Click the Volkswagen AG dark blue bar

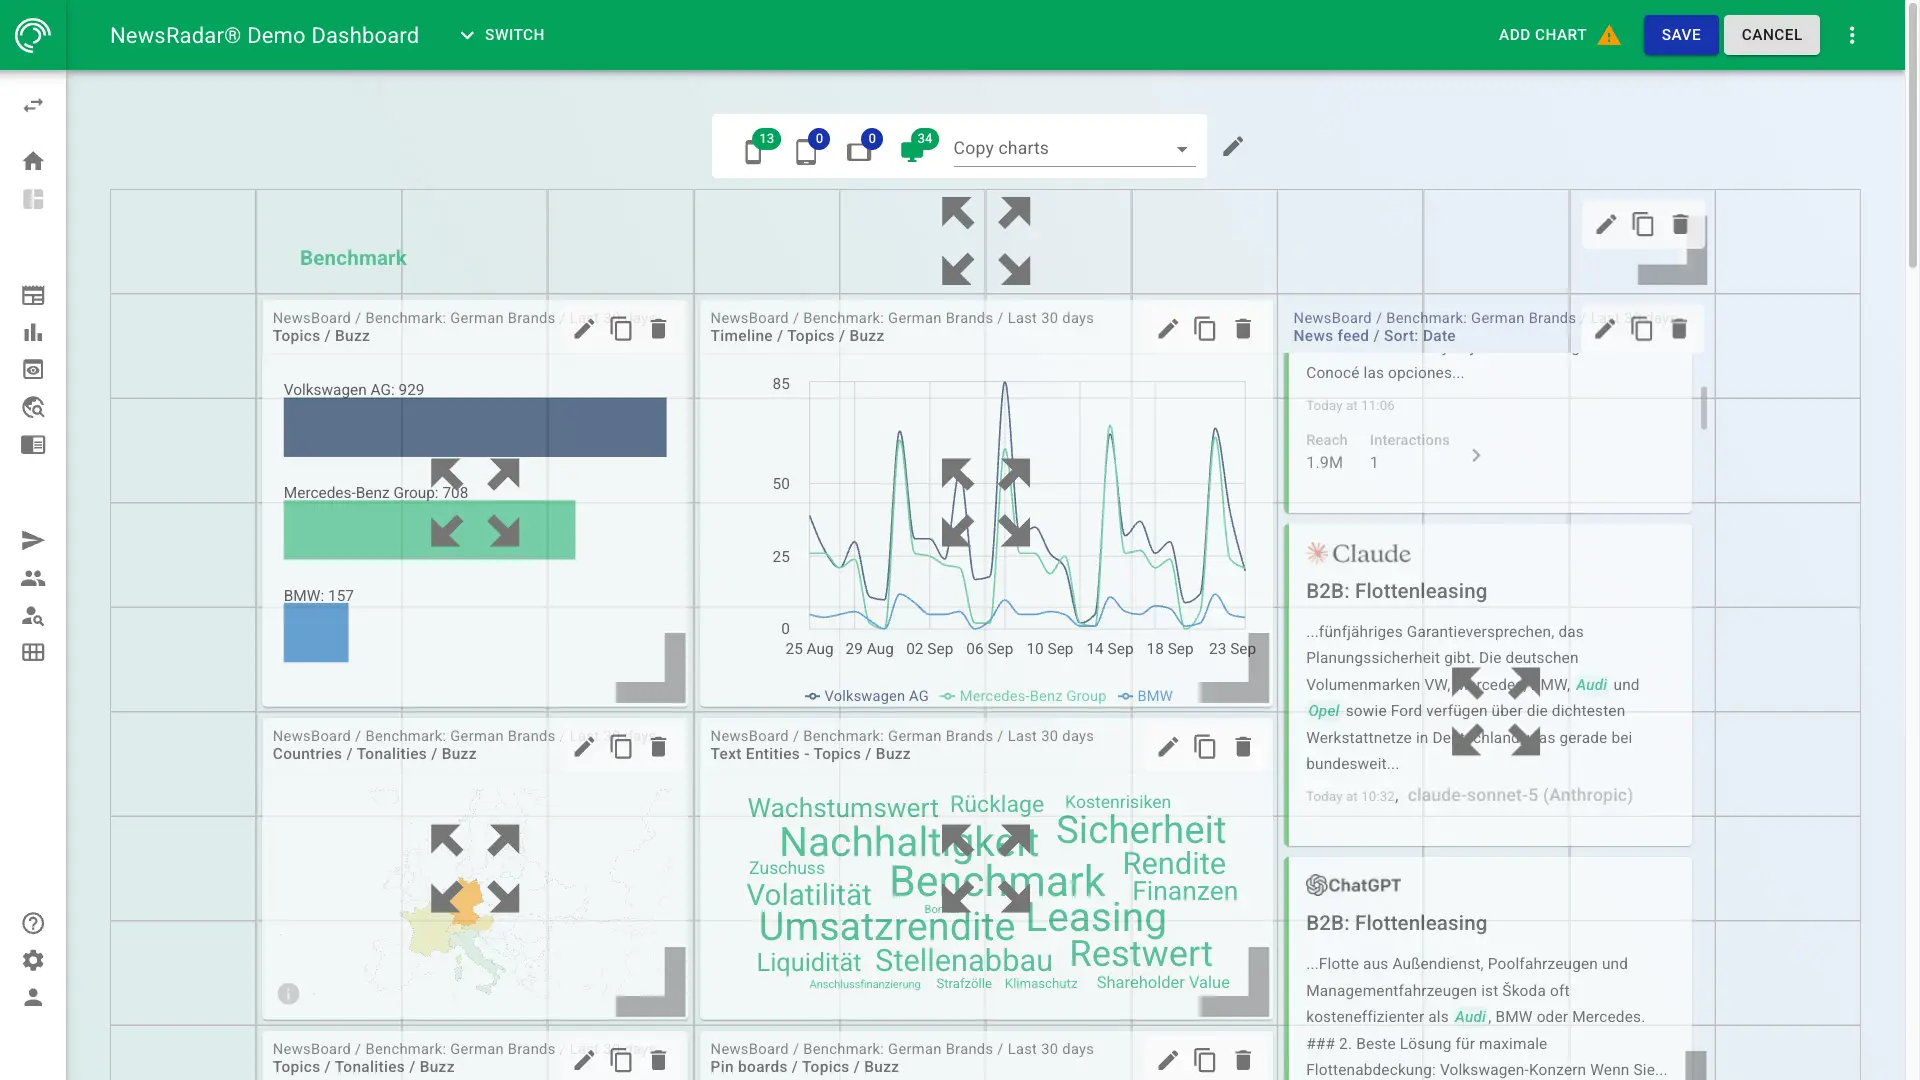click(475, 427)
